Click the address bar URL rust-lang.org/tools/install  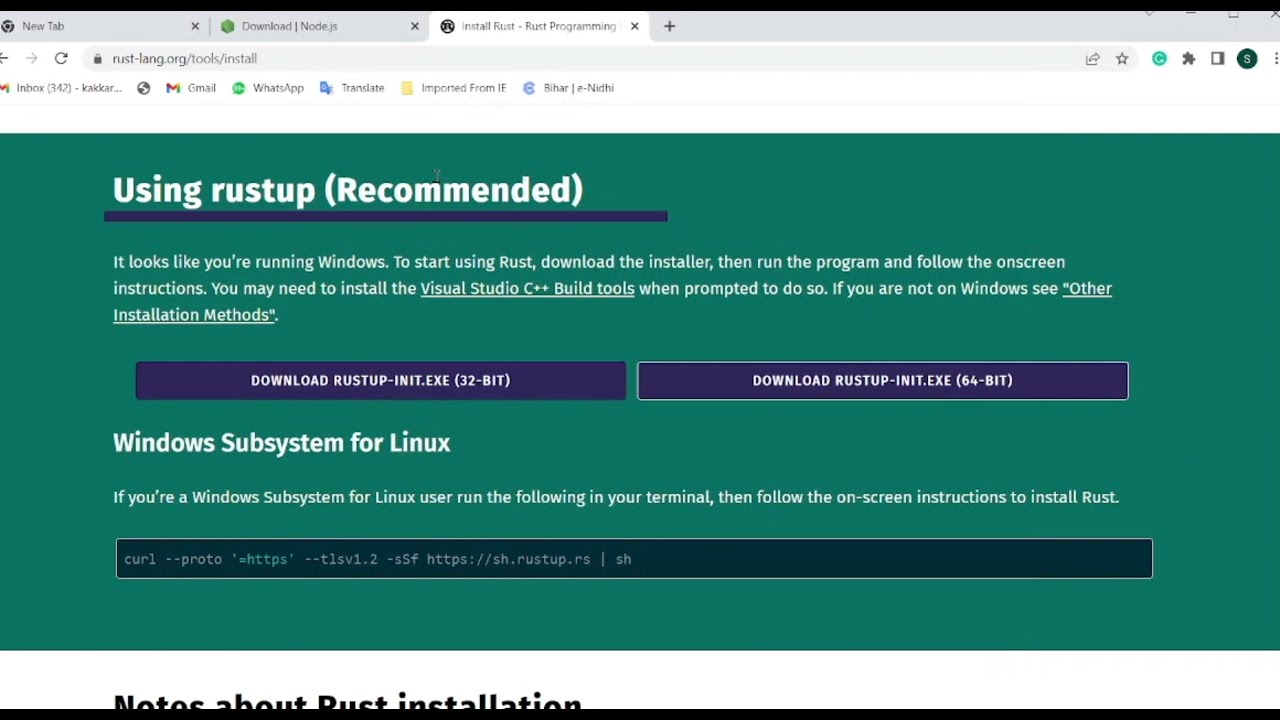coord(185,59)
